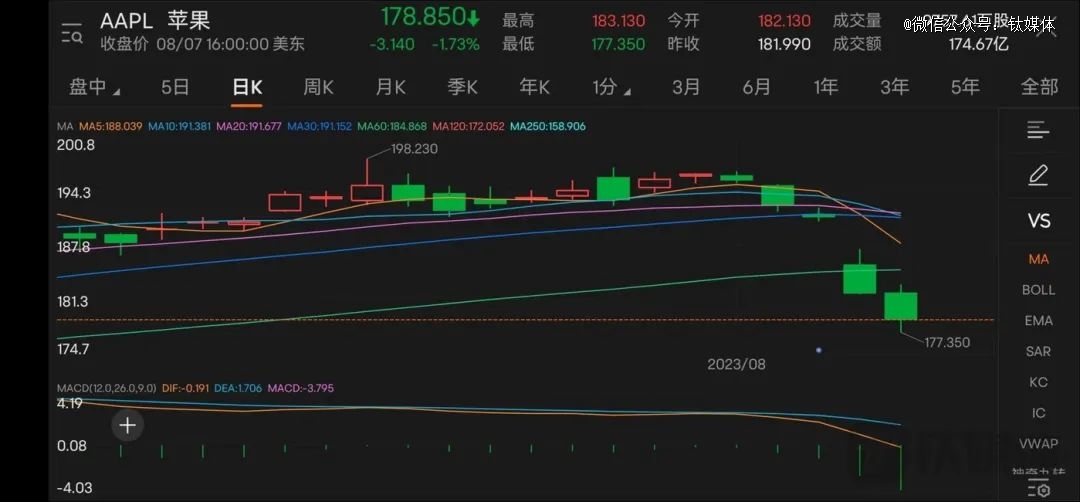Toggle the MA indicator in sidebar

(1039, 260)
